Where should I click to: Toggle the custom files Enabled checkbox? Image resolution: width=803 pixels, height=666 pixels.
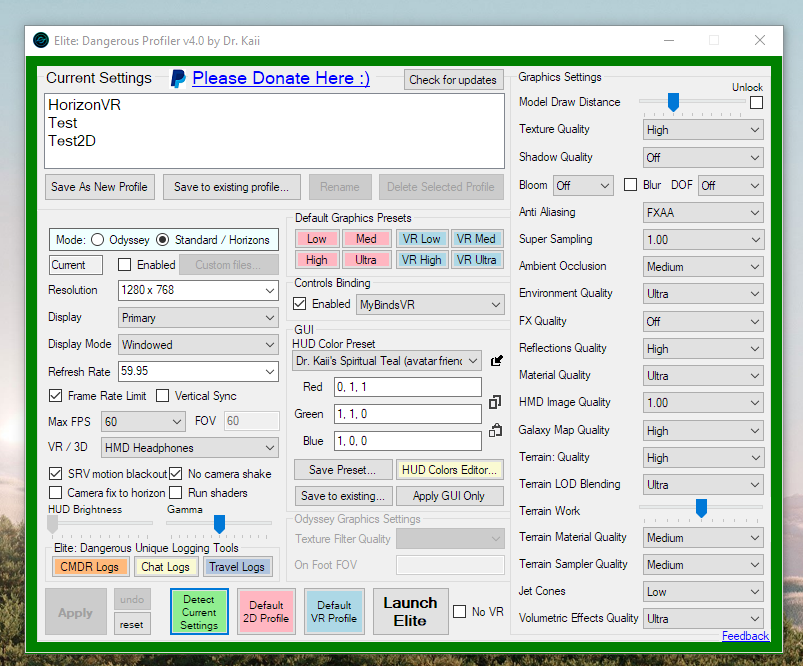click(124, 265)
